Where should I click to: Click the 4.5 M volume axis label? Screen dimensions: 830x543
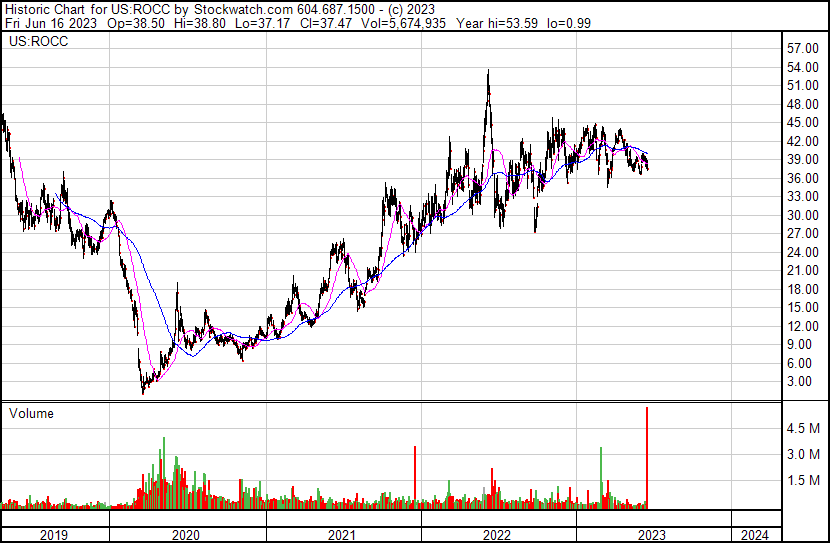803,428
